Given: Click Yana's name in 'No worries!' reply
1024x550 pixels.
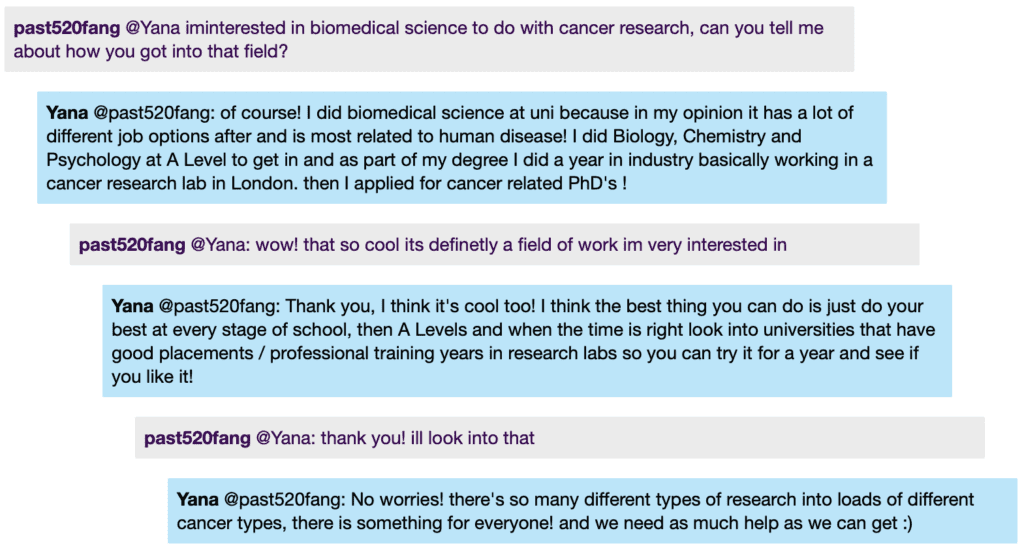Looking at the screenshot, I should click(x=197, y=500).
